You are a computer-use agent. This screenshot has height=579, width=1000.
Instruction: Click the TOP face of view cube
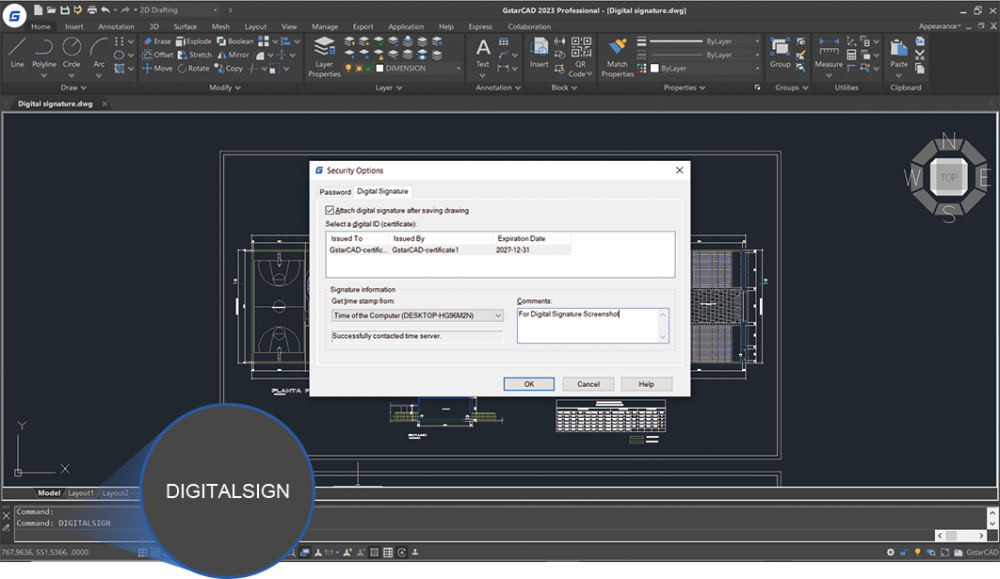click(948, 177)
